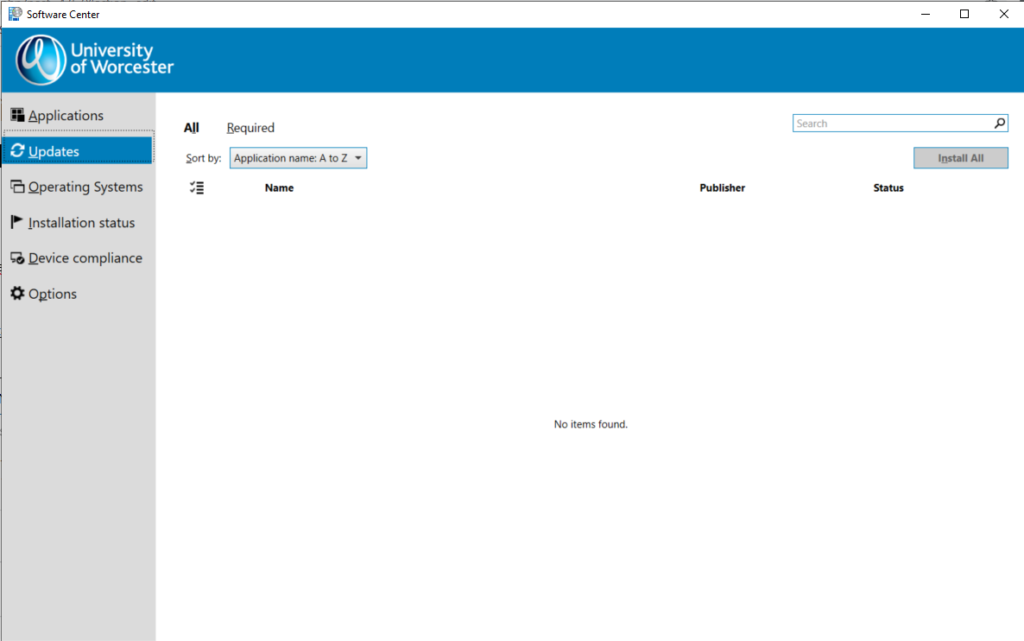Screen dimensions: 1024x641
Task: Click the "Sort by:" label
Action: [203, 158]
